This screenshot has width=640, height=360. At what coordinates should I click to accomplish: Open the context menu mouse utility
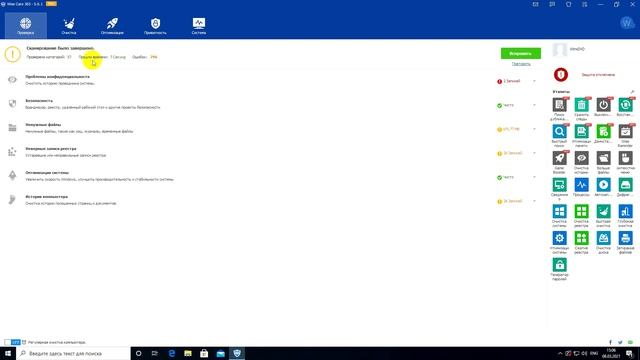pyautogui.click(x=625, y=158)
